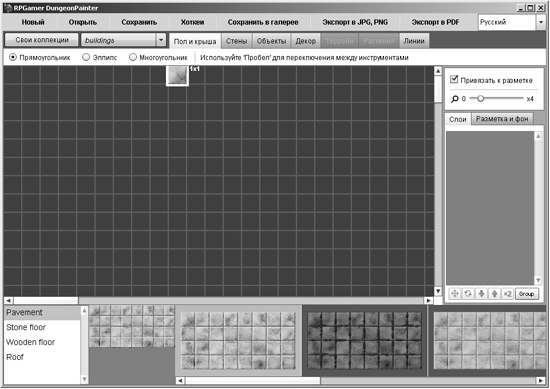Pick the partly visible rightmost pavement texture
Image resolution: width=550 pixels, height=389 pixels.
pos(489,341)
